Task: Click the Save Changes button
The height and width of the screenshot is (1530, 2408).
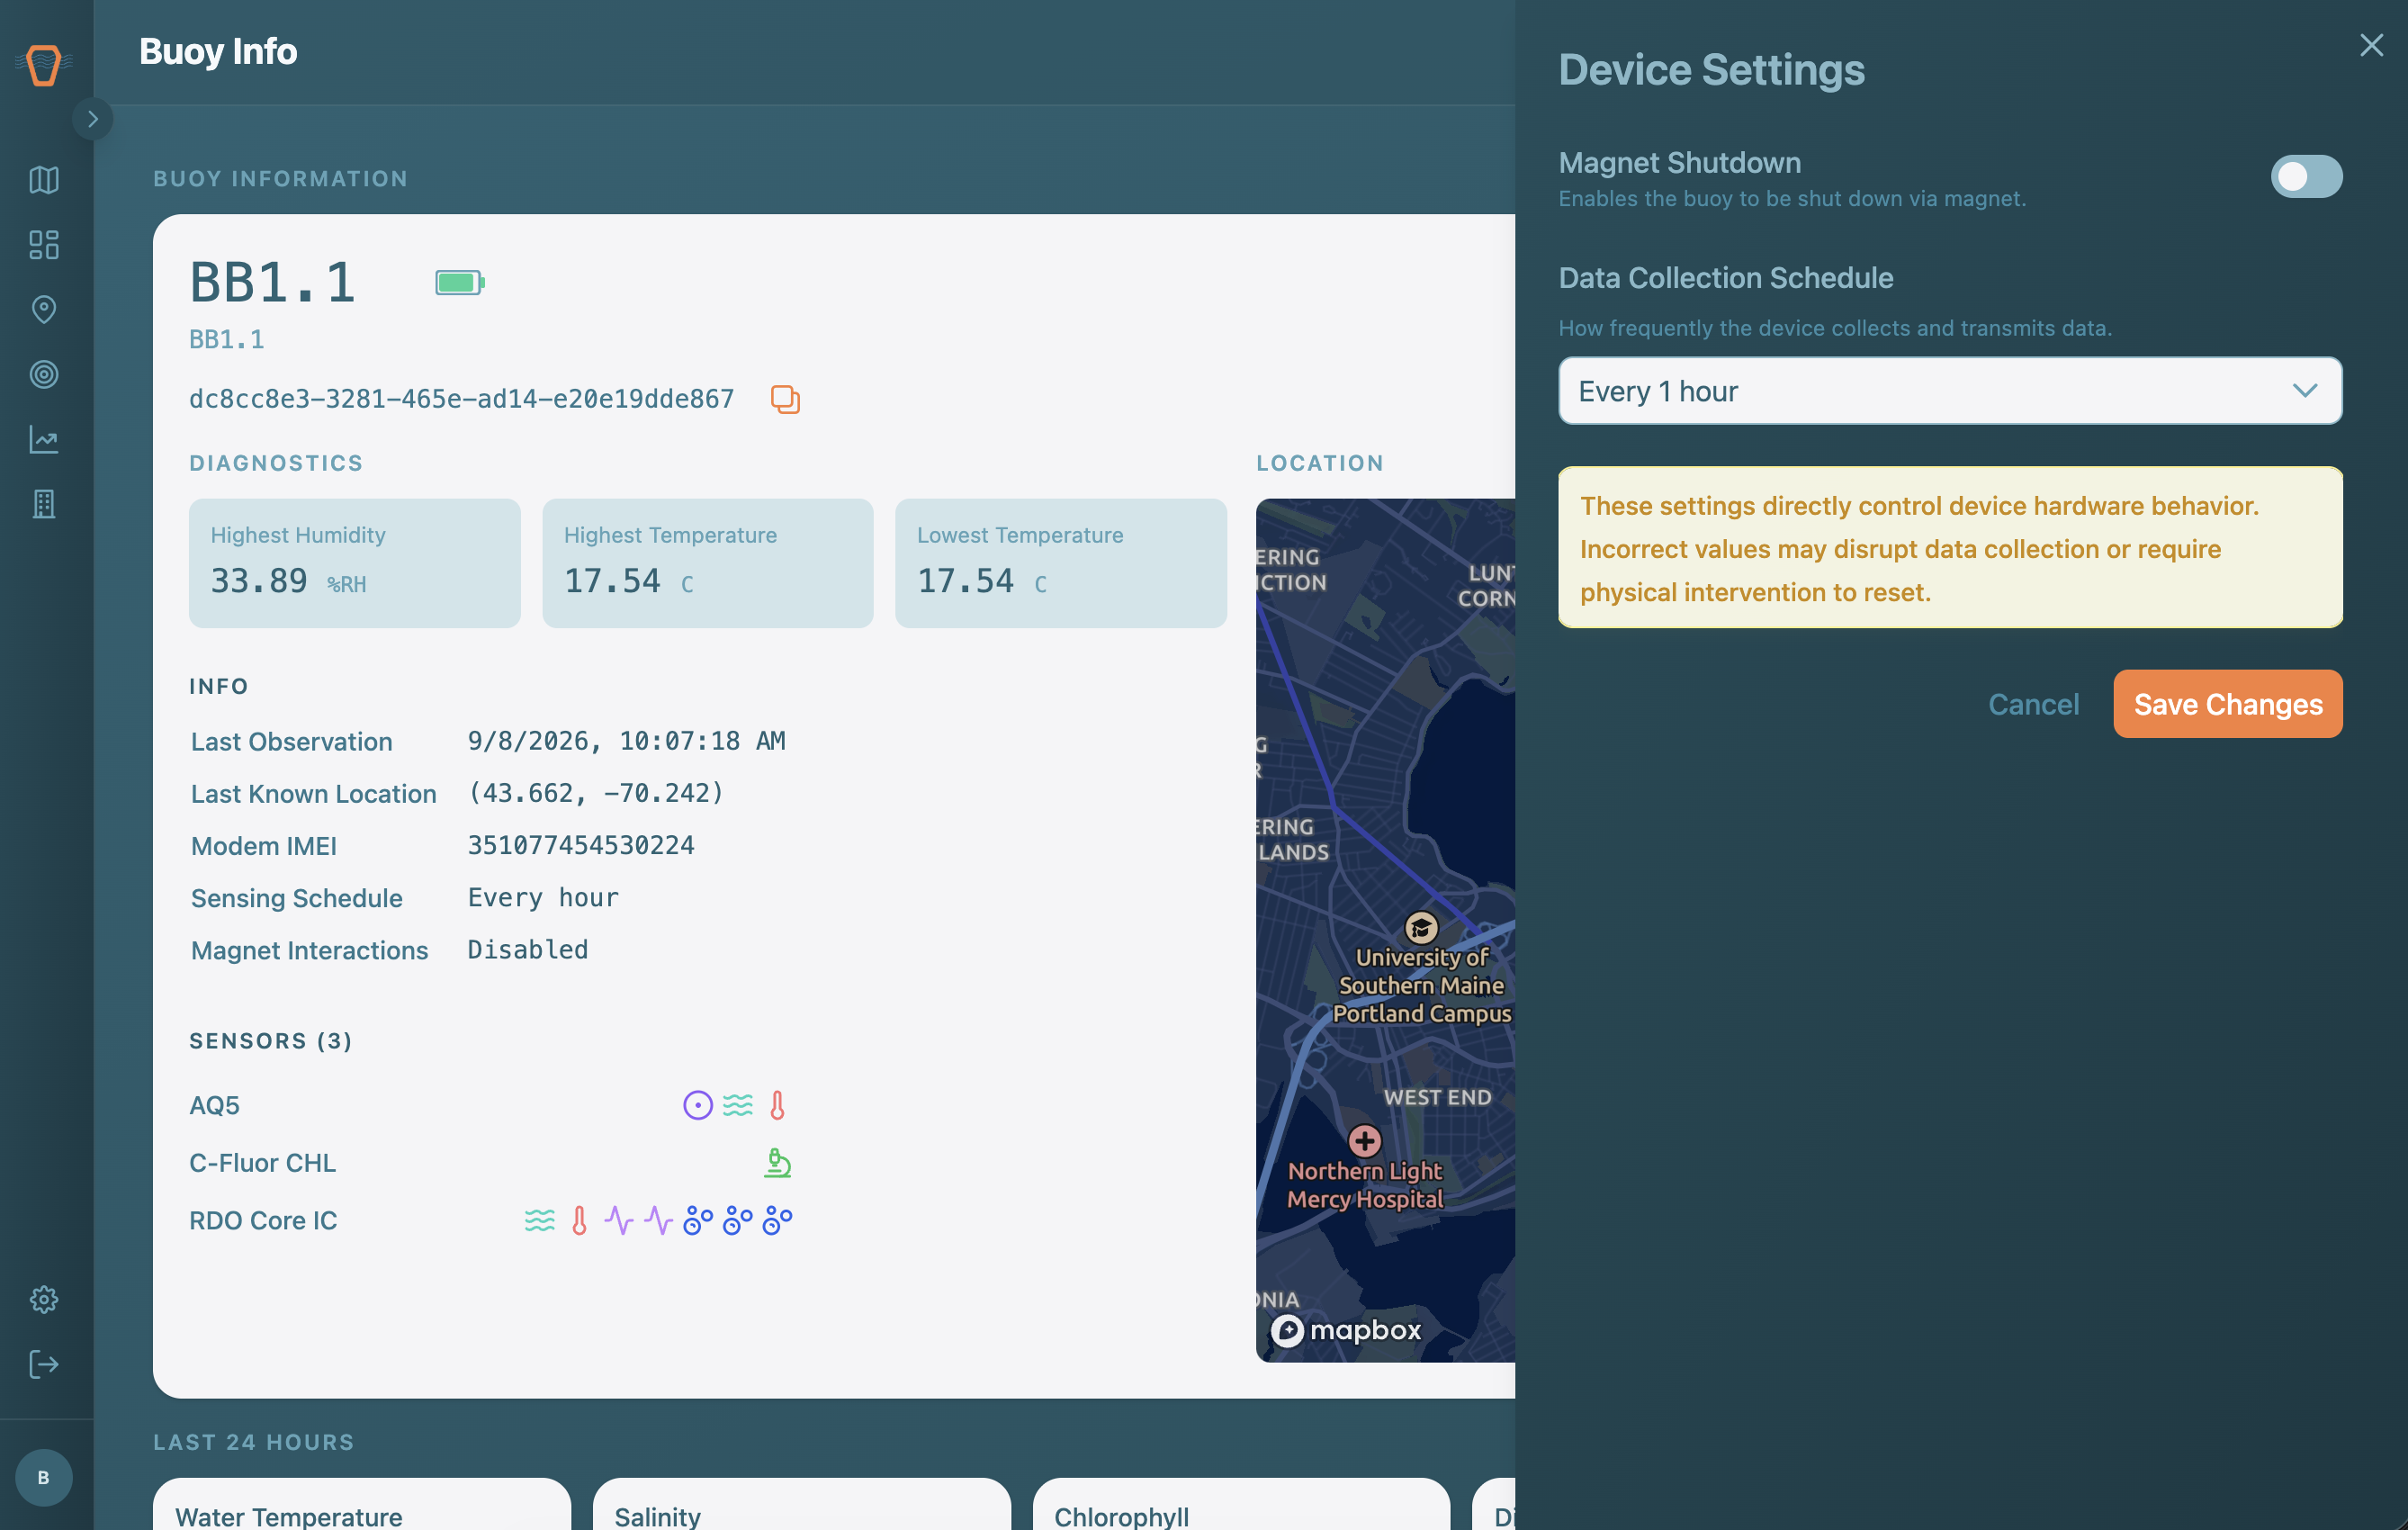Action: tap(2228, 704)
